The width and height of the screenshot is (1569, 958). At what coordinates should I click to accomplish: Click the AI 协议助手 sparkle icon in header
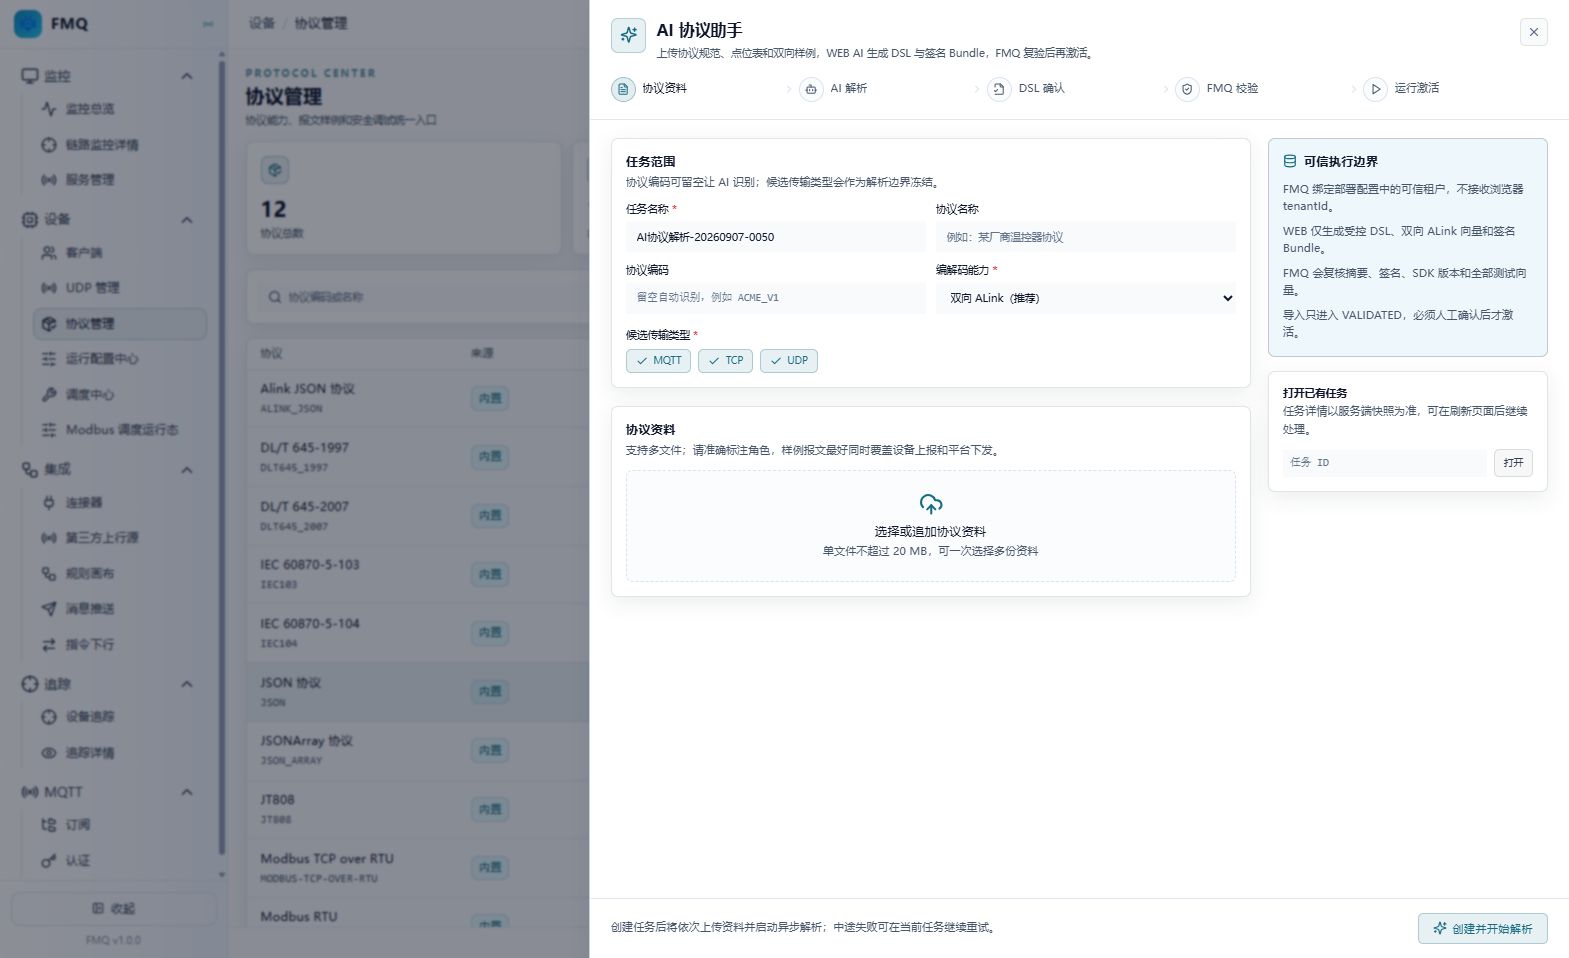point(628,35)
